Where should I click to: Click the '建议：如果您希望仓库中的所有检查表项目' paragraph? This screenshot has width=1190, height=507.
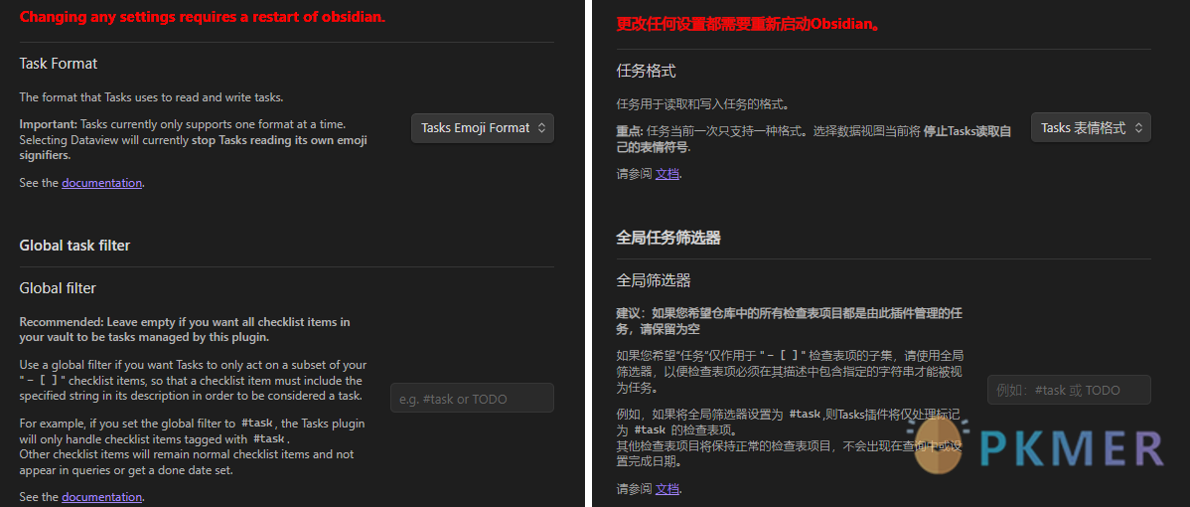click(789, 321)
